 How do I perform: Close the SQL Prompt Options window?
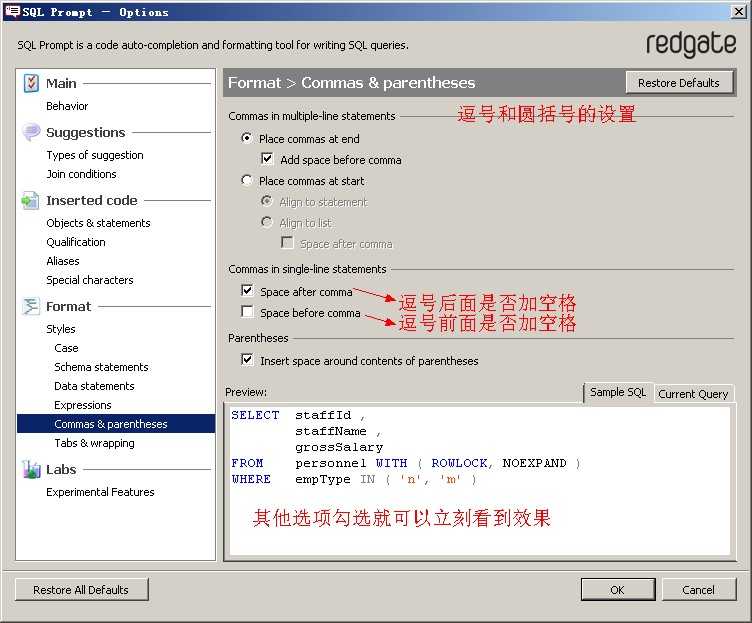[739, 12]
